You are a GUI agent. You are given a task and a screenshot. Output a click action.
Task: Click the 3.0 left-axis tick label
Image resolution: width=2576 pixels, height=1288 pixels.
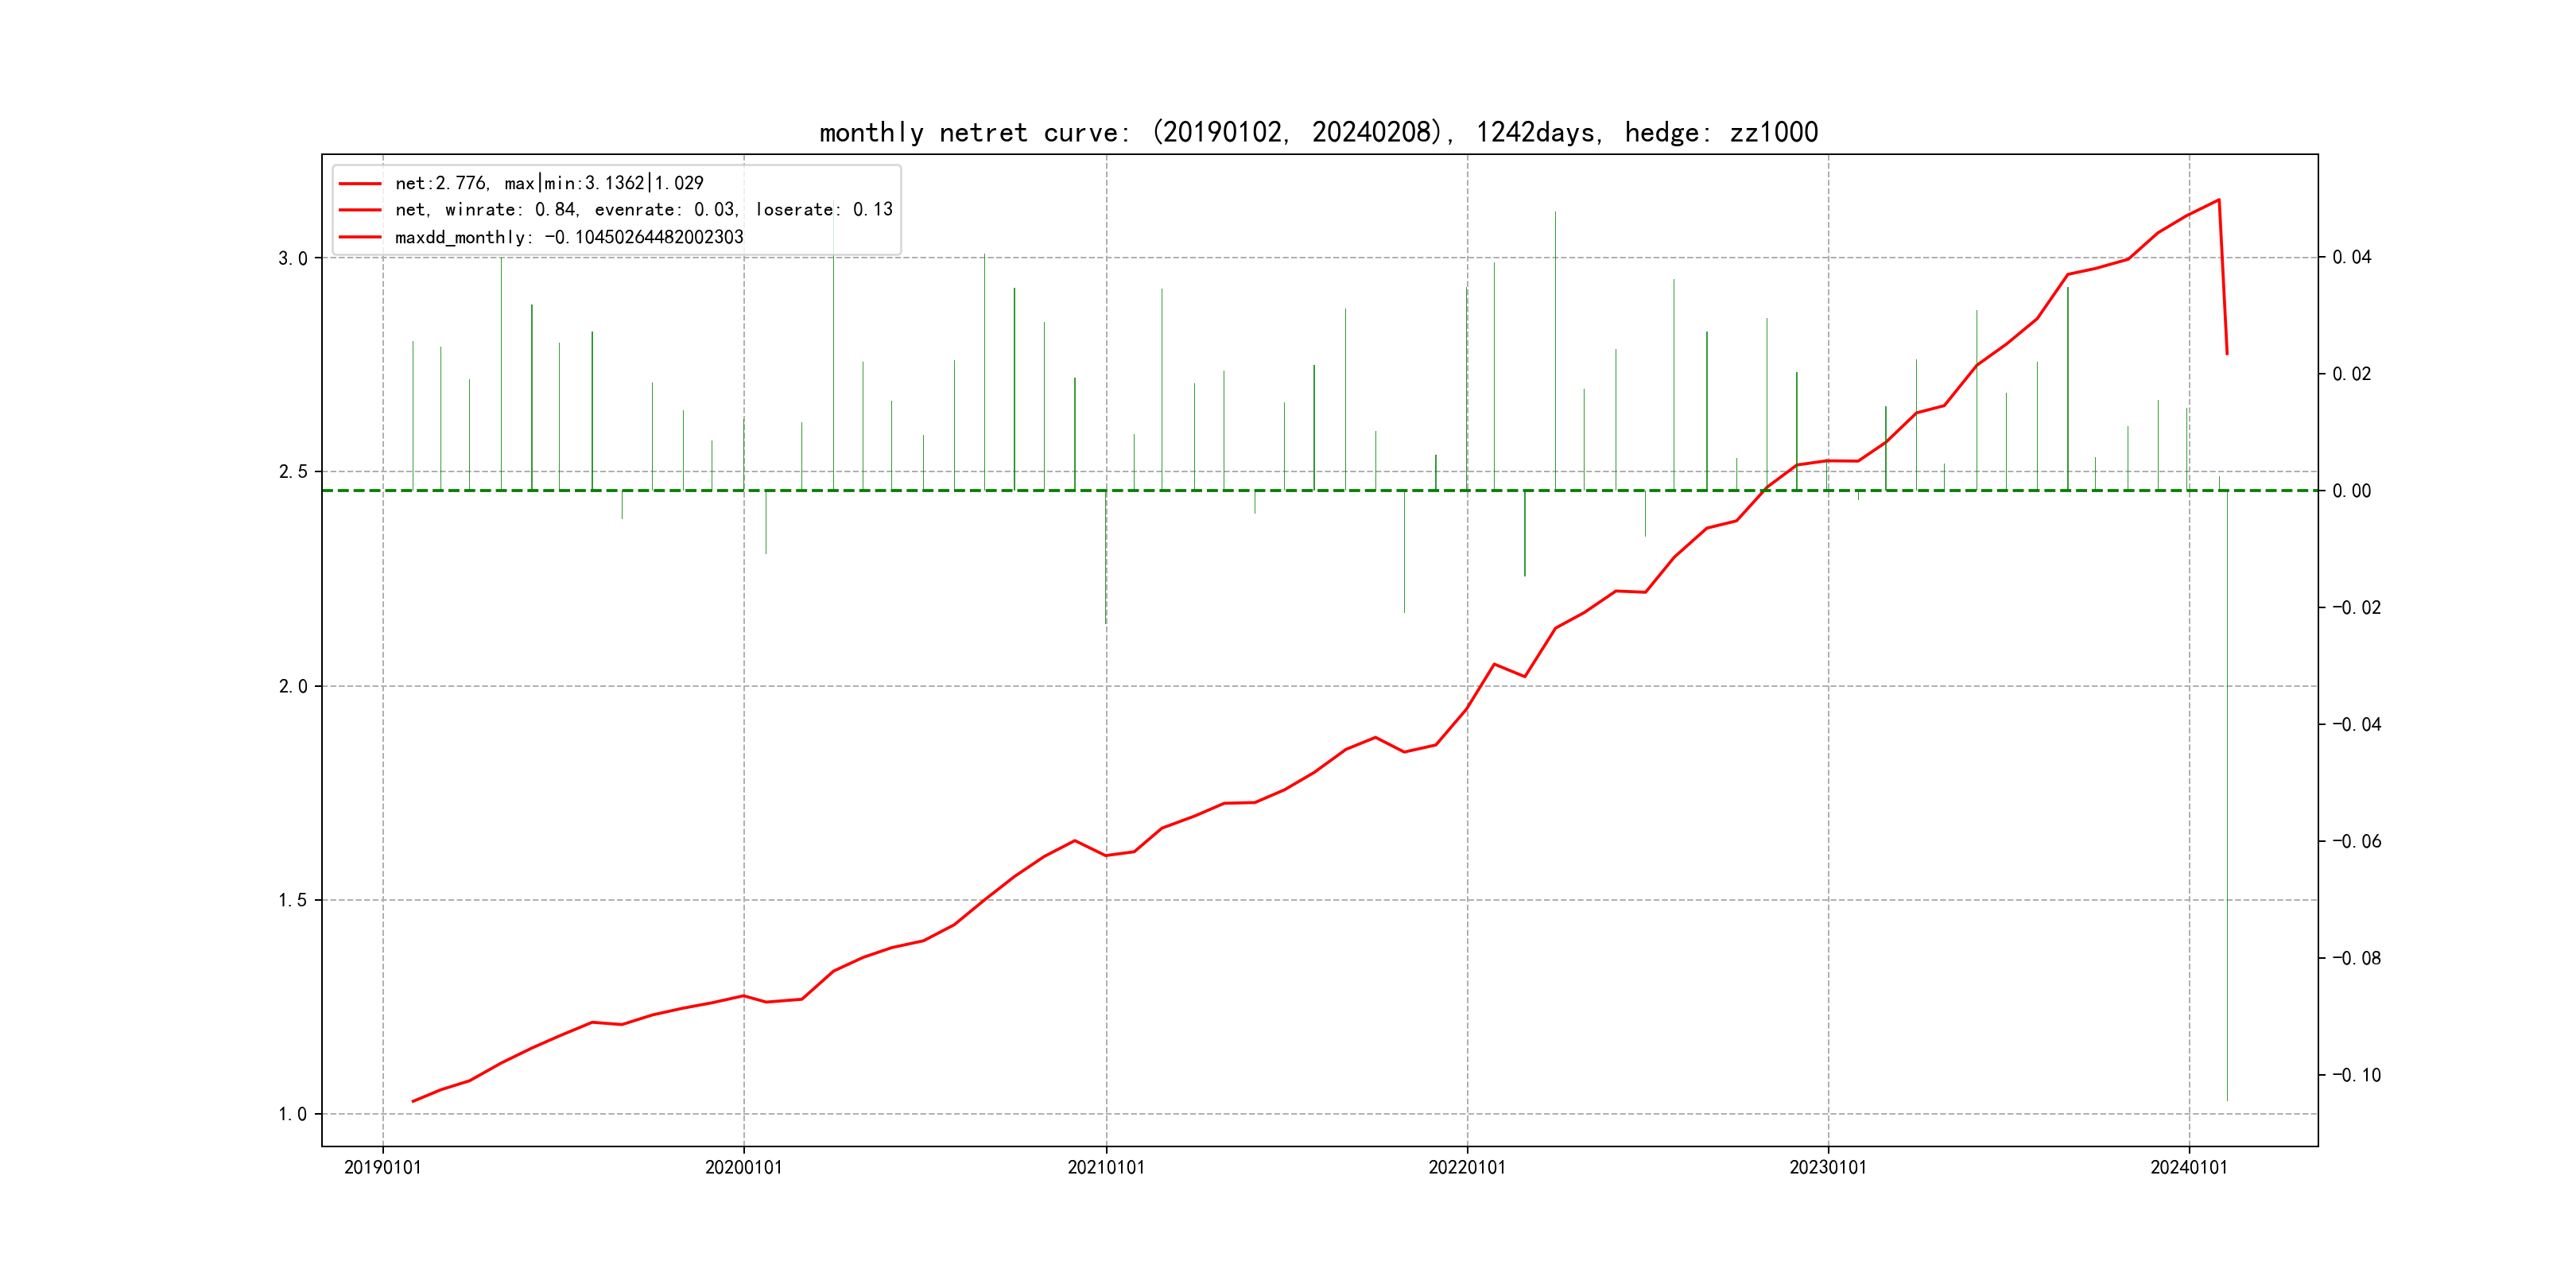tap(292, 258)
